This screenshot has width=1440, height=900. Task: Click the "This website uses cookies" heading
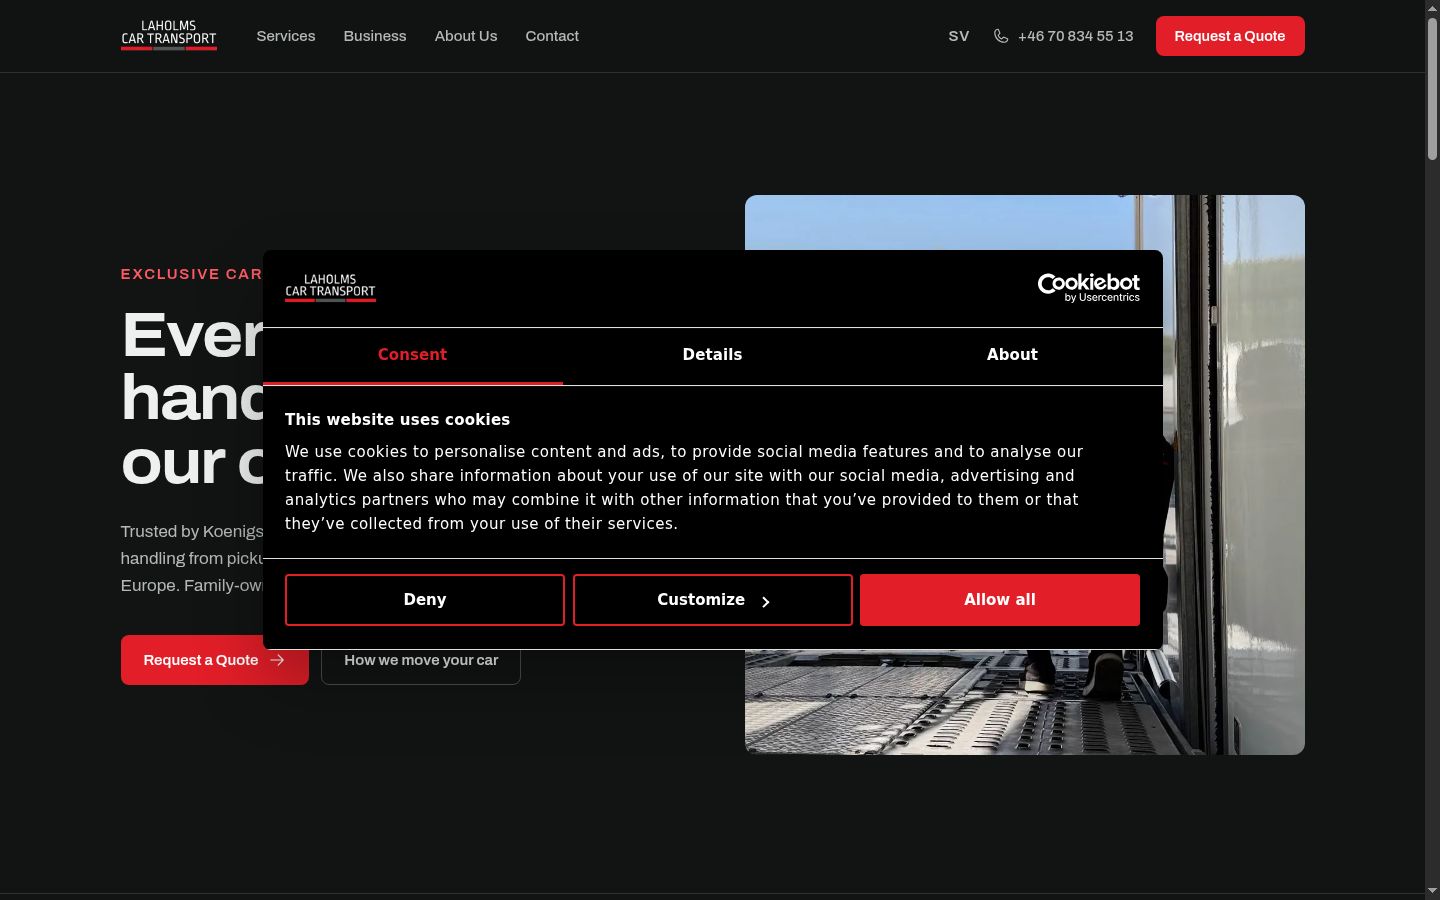tap(397, 420)
